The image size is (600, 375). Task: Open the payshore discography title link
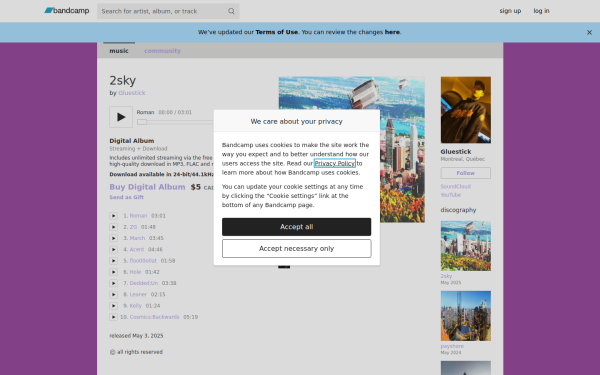pyautogui.click(x=452, y=346)
